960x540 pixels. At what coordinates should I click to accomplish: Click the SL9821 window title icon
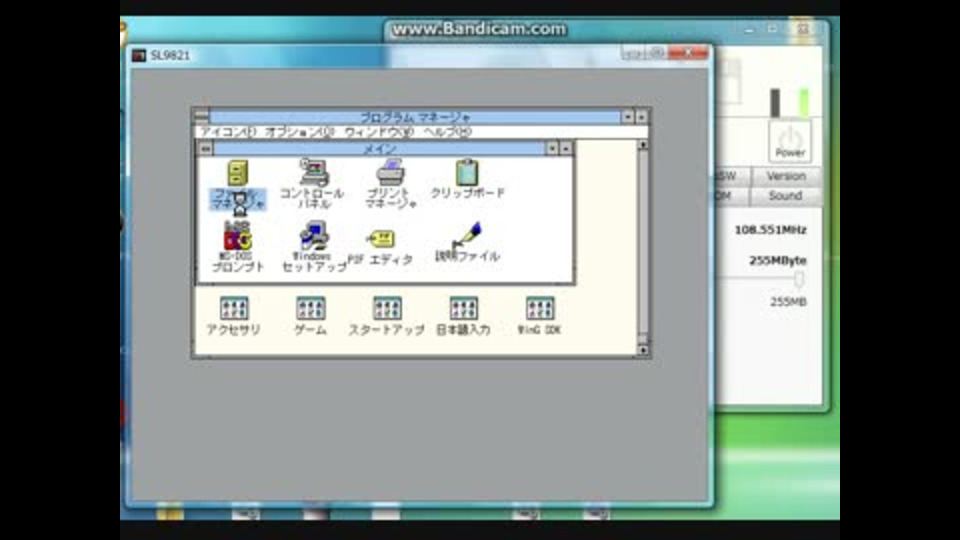[x=139, y=55]
